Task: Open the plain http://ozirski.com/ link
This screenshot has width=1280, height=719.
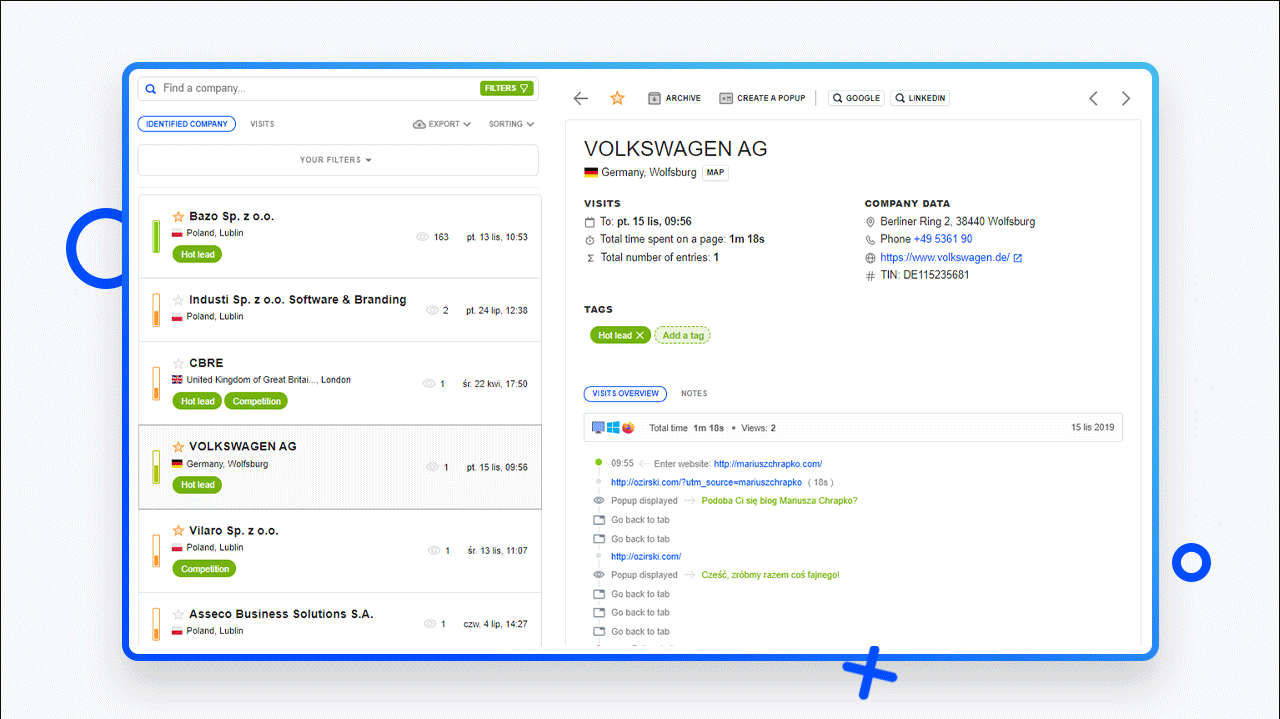Action: pos(646,556)
